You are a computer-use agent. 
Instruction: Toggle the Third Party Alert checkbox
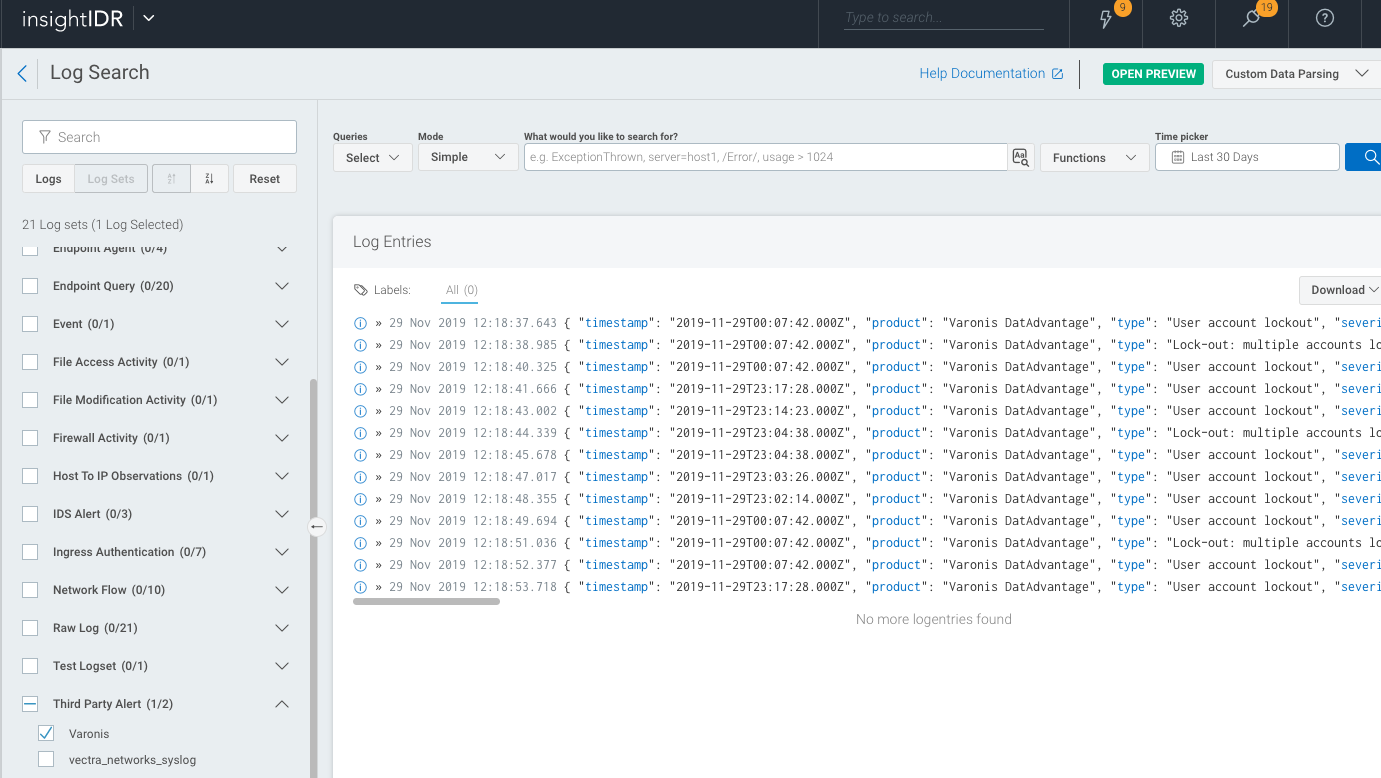(30, 704)
